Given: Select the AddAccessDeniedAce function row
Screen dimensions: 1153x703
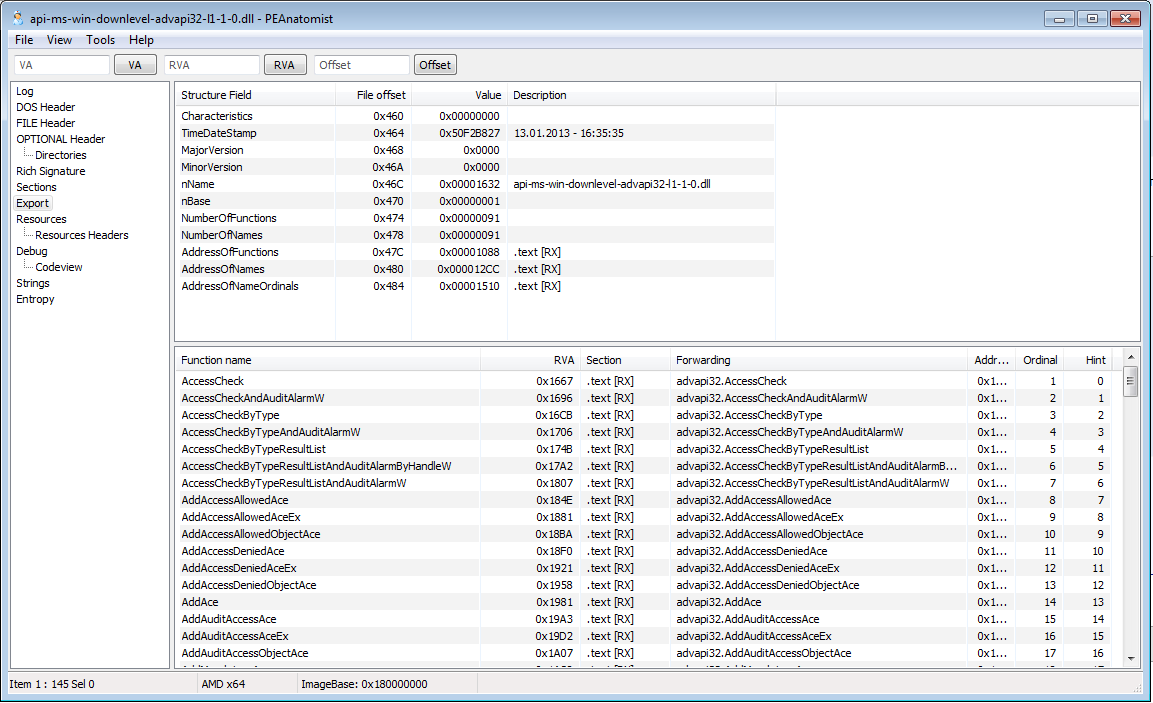Looking at the screenshot, I should coord(233,551).
